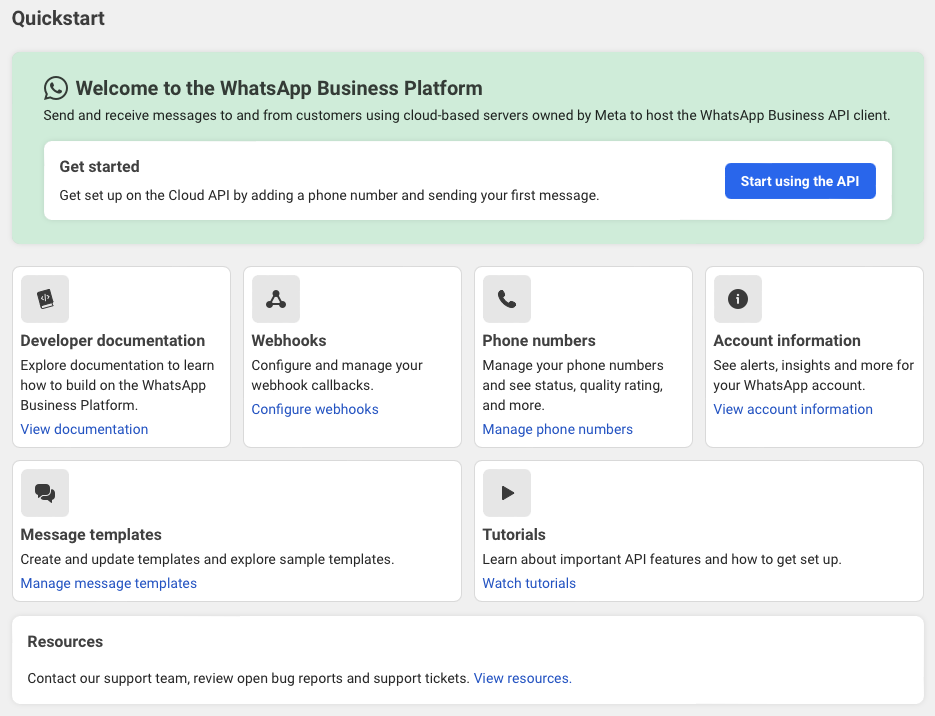Screen dimensions: 935x716
Task: Select the Message templates chat bubbles icon
Action: point(45,493)
